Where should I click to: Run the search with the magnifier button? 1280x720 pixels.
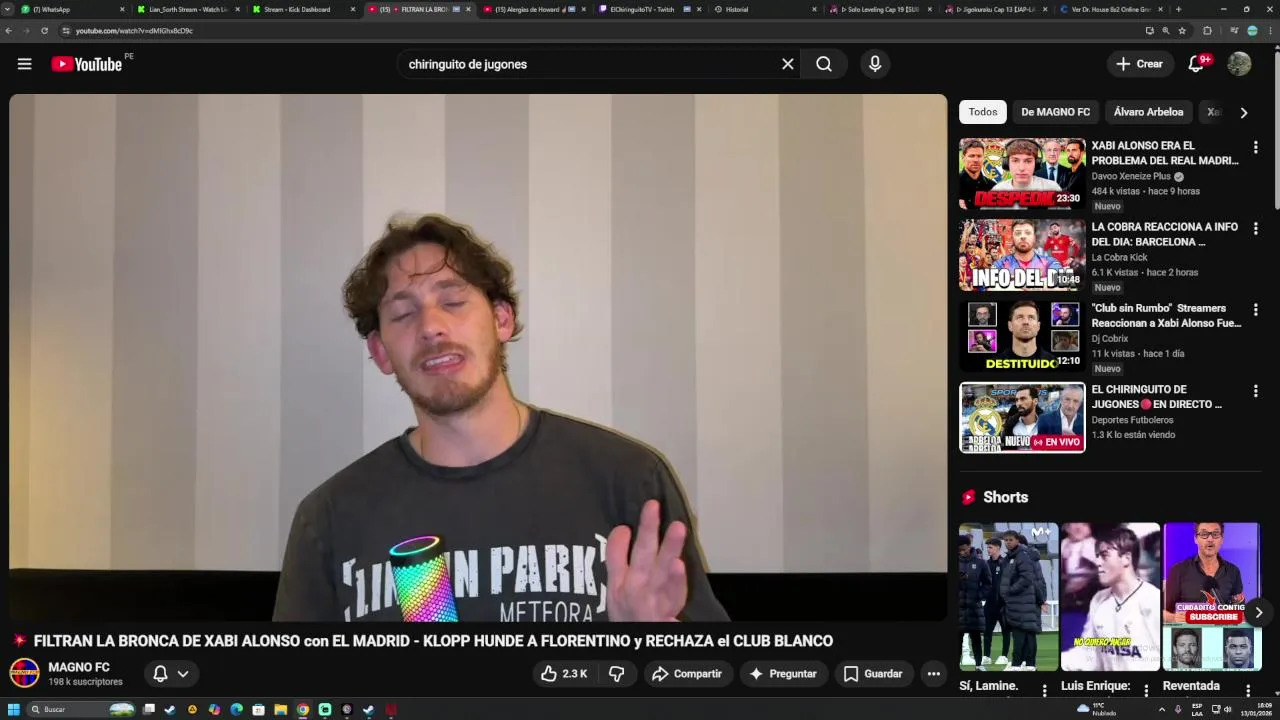(824, 64)
